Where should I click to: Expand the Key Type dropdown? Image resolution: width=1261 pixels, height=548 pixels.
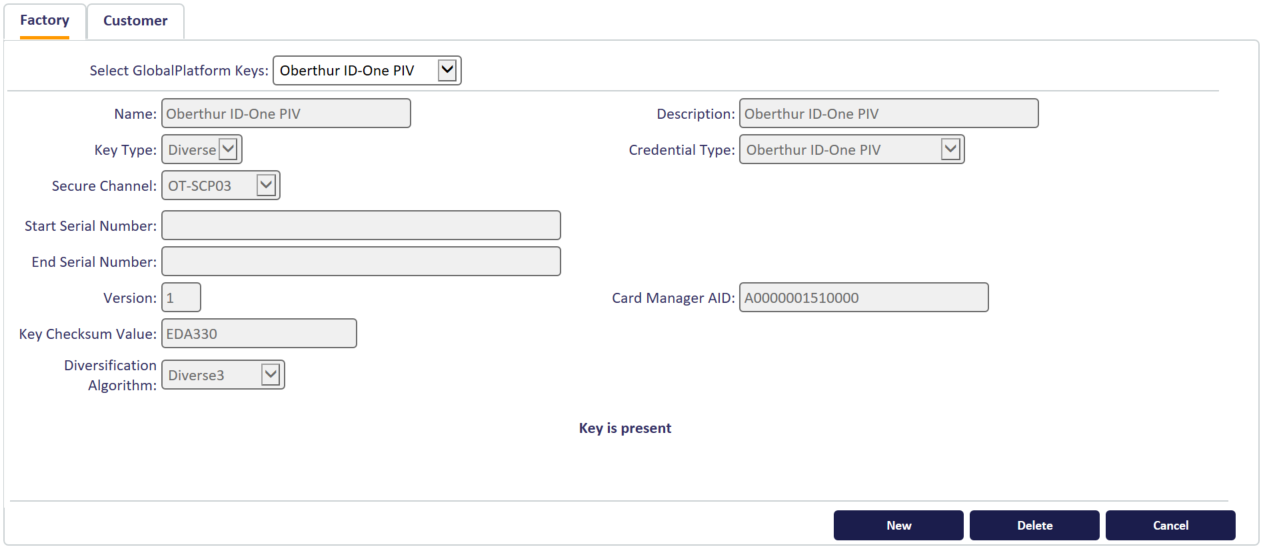pos(201,150)
